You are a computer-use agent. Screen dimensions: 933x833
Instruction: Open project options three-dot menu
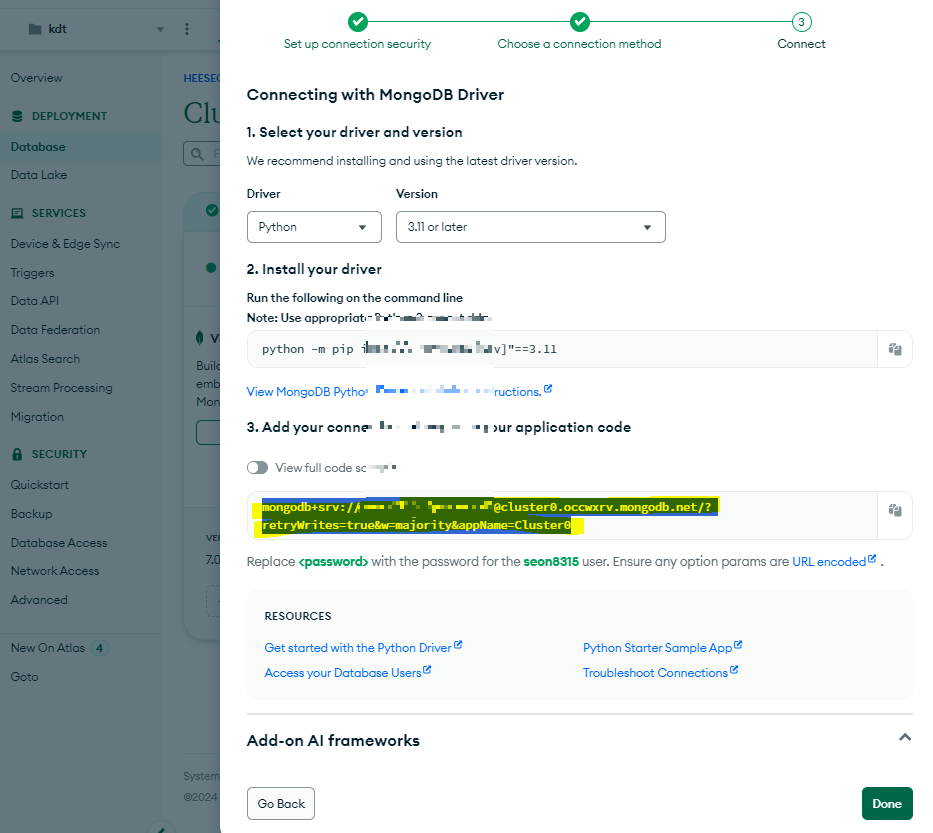pyautogui.click(x=187, y=29)
